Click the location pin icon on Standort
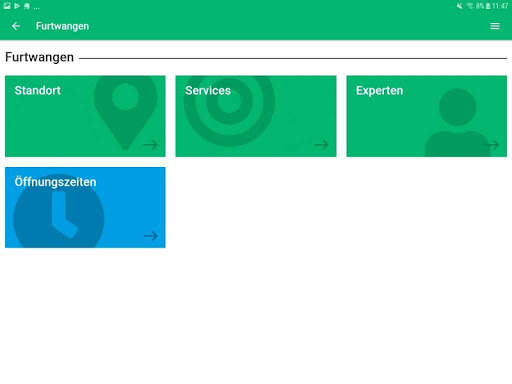The width and height of the screenshot is (512, 384). tap(126, 112)
